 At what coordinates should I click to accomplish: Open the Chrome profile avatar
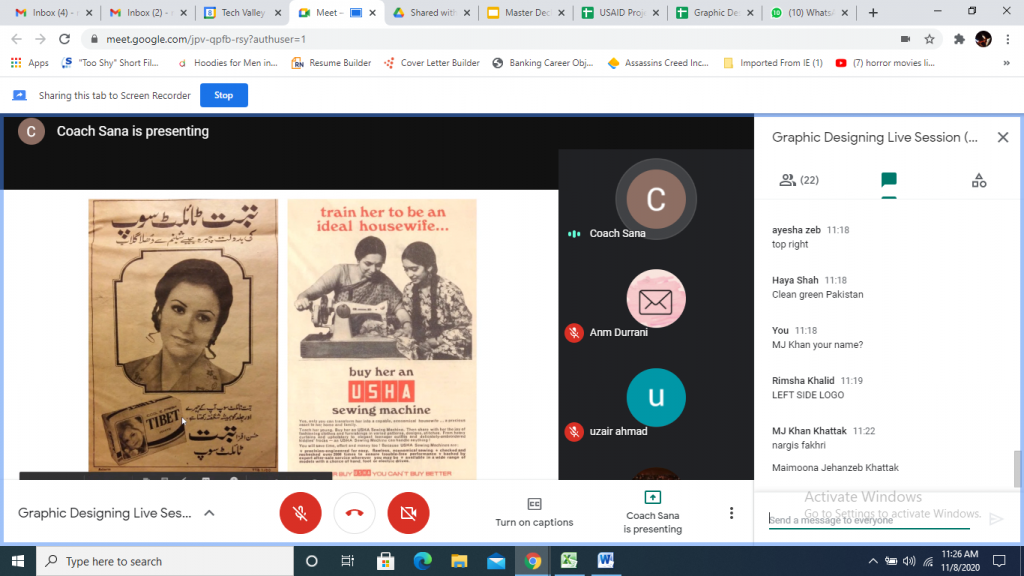click(984, 39)
